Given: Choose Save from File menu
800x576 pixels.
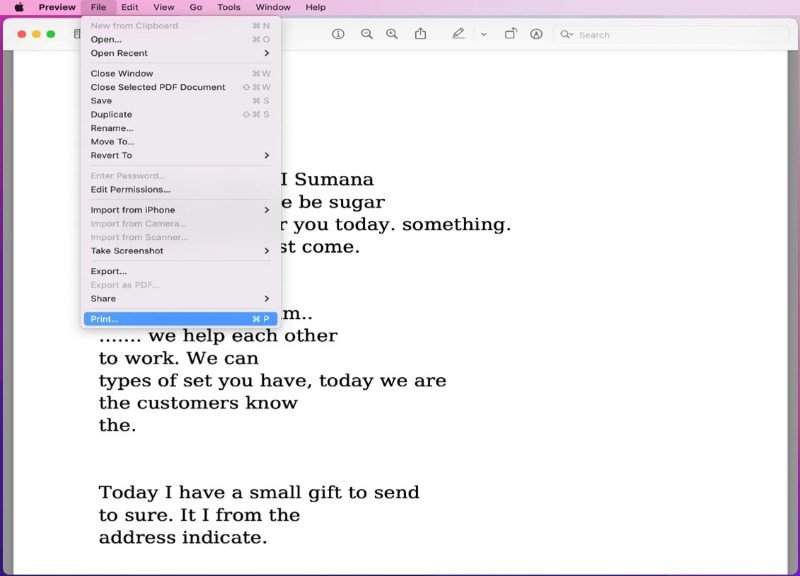Looking at the screenshot, I should pyautogui.click(x=180, y=101).
